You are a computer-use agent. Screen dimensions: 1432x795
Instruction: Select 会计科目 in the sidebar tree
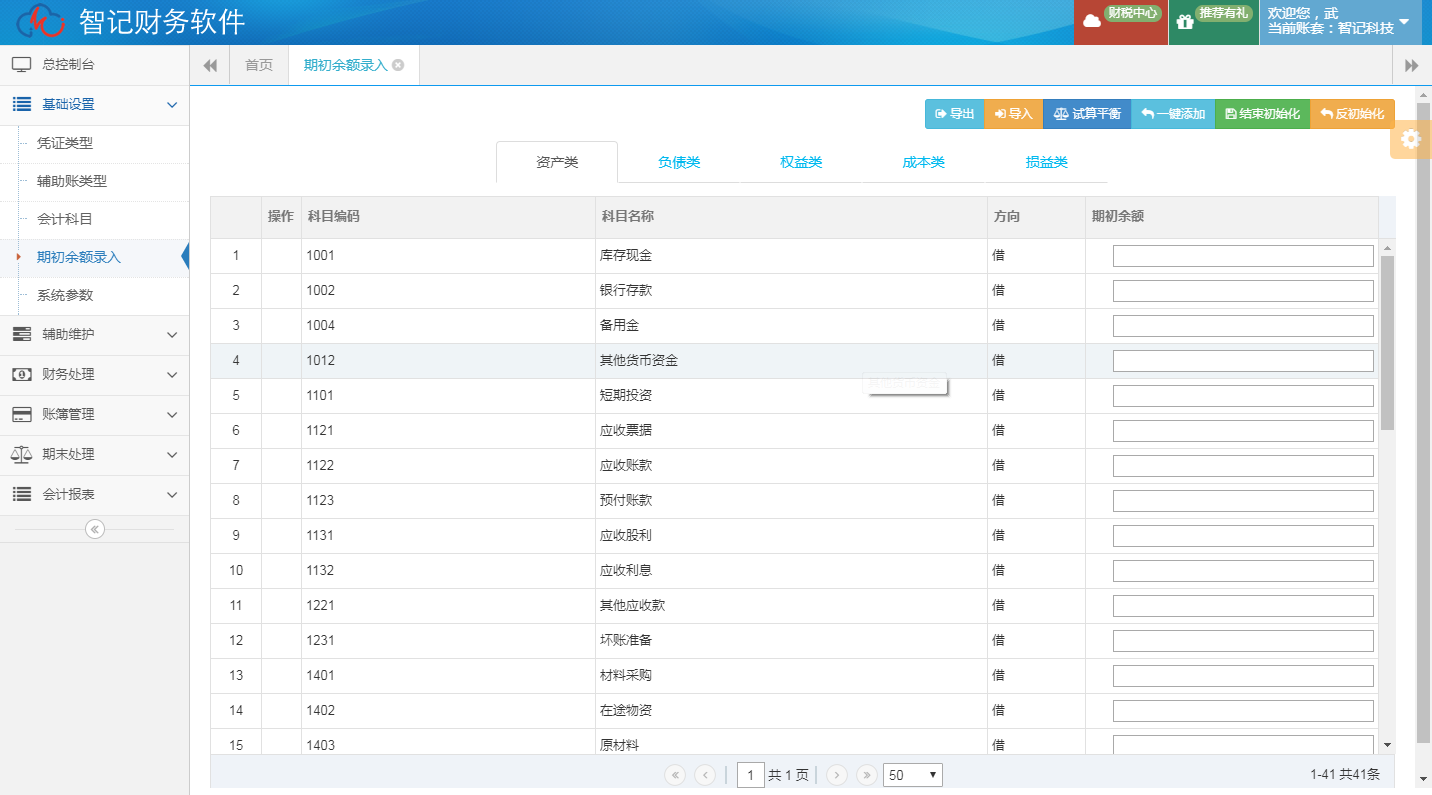pyautogui.click(x=65, y=219)
